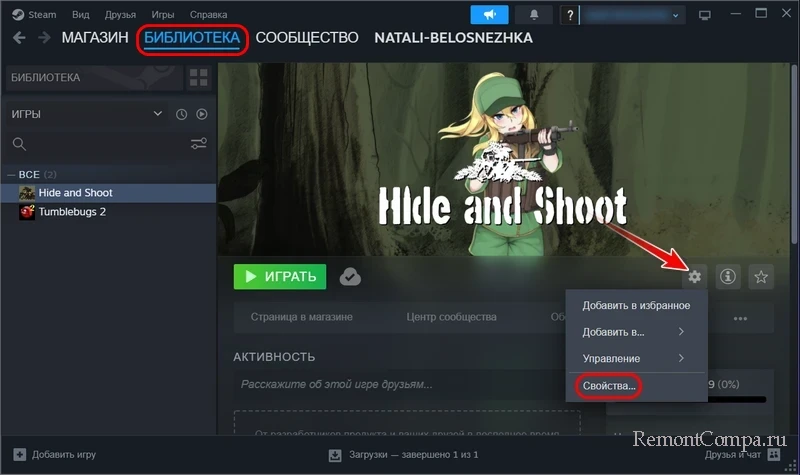Toggle the ready-to-play filter icon
Viewport: 800px width, 475px height.
pyautogui.click(x=201, y=115)
